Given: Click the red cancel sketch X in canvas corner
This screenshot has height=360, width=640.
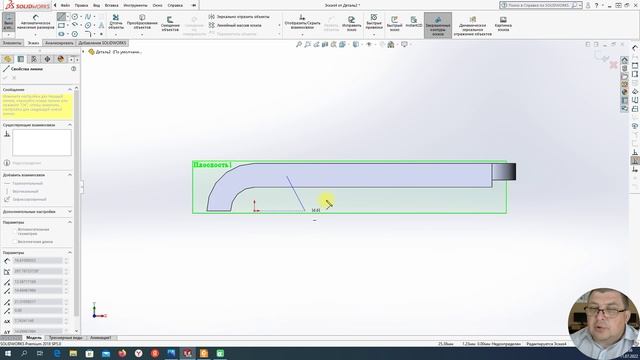Looking at the screenshot, I should tap(613, 65).
